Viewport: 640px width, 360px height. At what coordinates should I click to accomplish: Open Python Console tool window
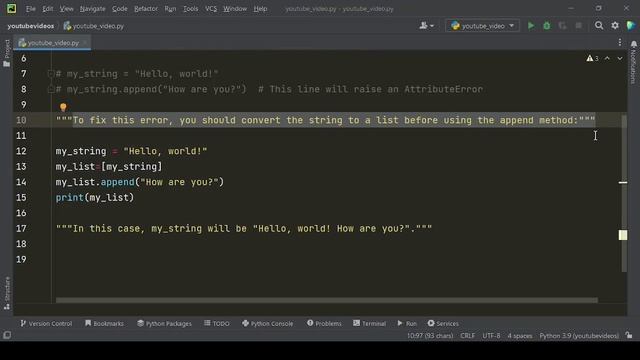tap(267, 323)
